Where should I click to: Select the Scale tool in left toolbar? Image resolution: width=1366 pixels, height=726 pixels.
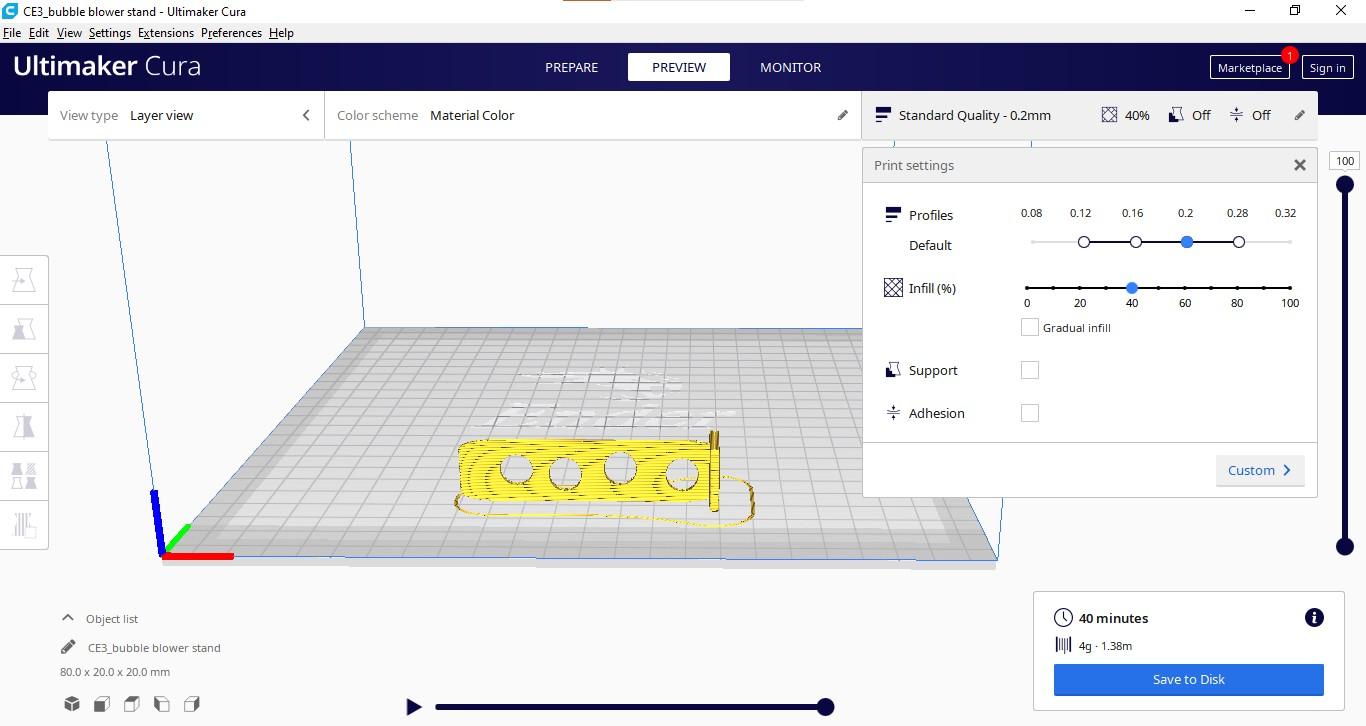[x=24, y=329]
